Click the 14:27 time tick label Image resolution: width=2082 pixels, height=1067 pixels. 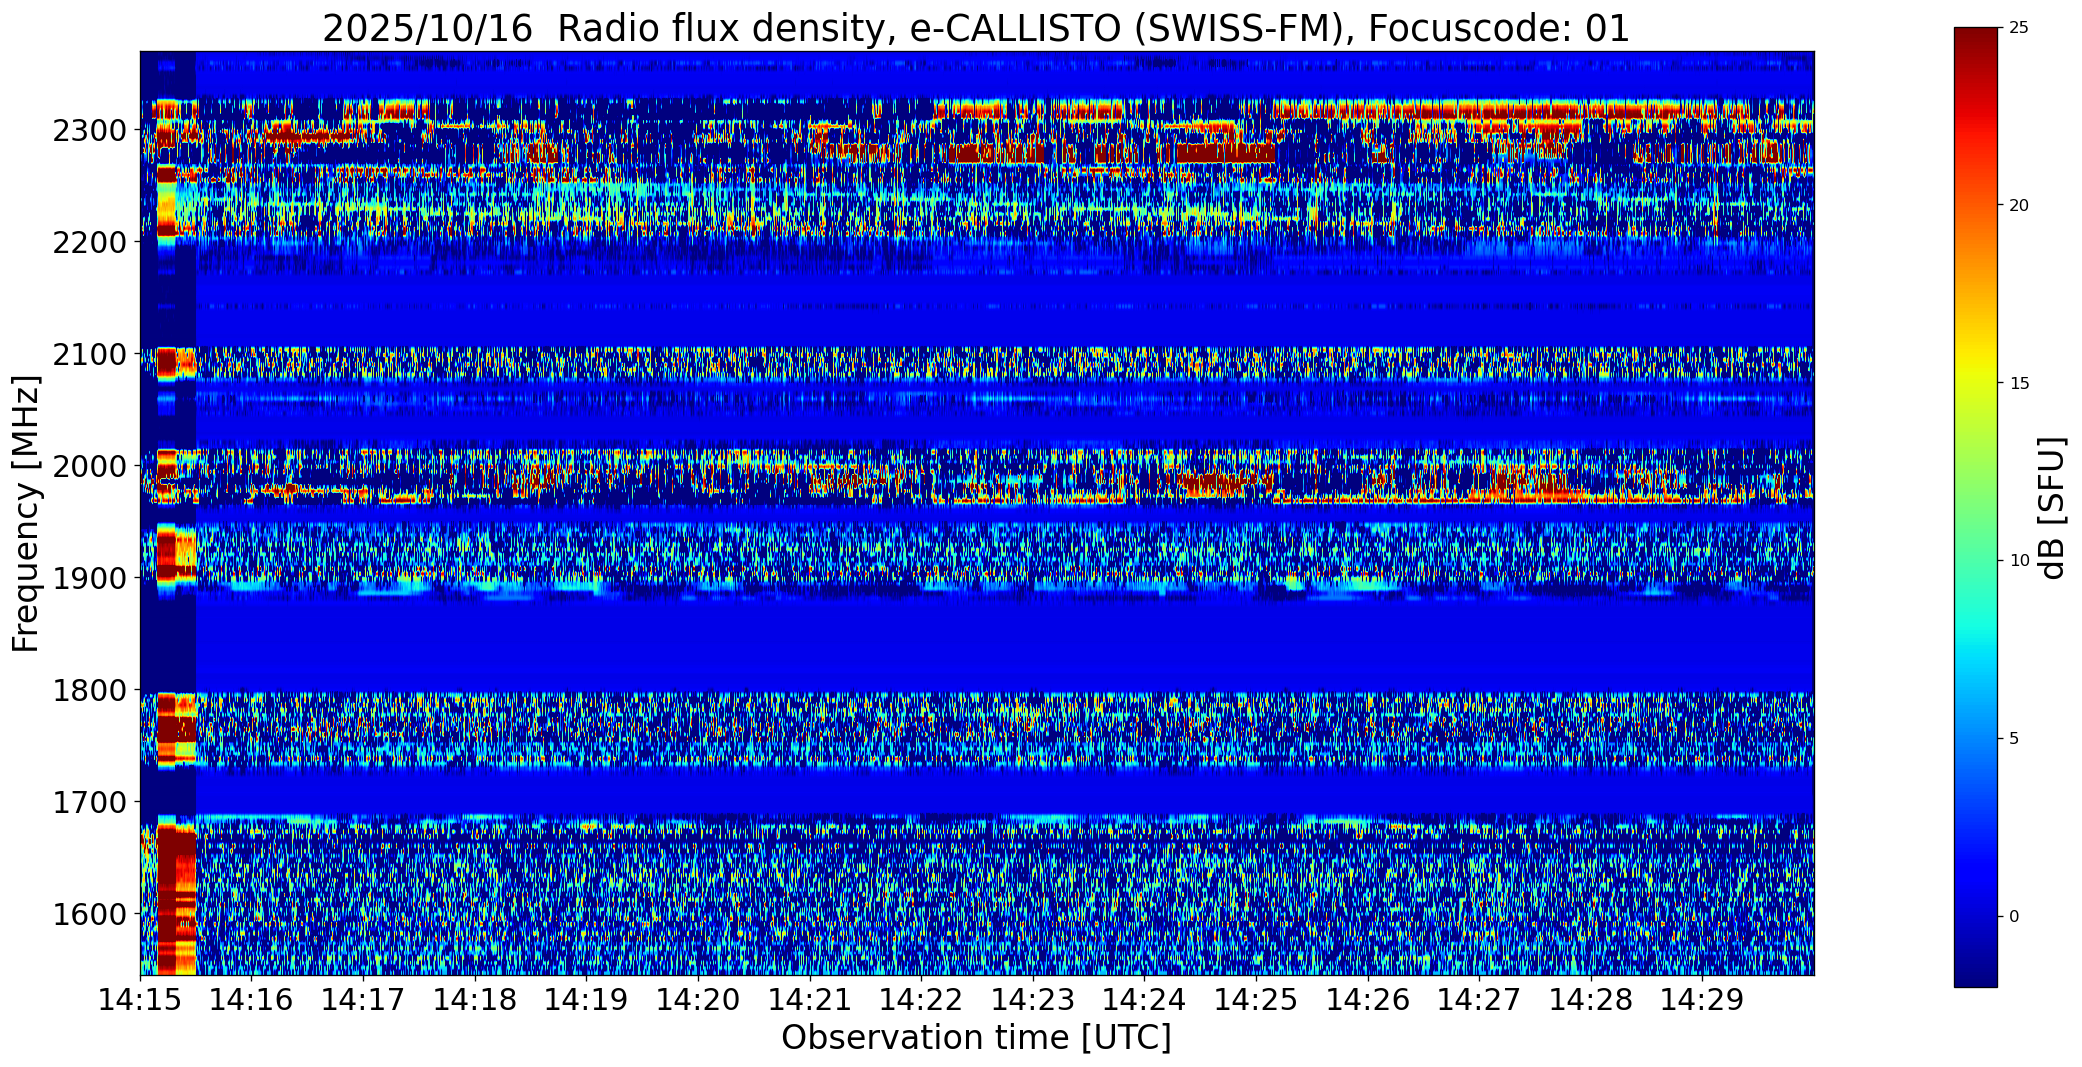(x=1479, y=999)
